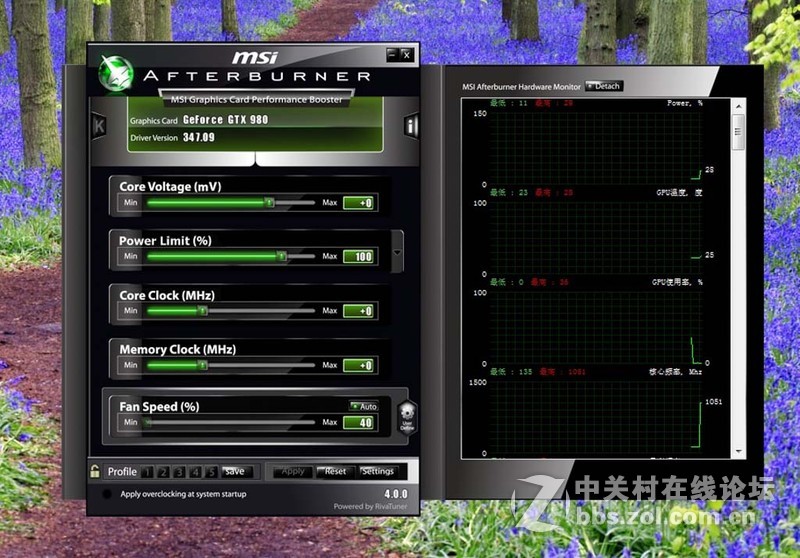The height and width of the screenshot is (558, 800).
Task: Click the 4.0.0 version number
Action: pyautogui.click(x=396, y=494)
